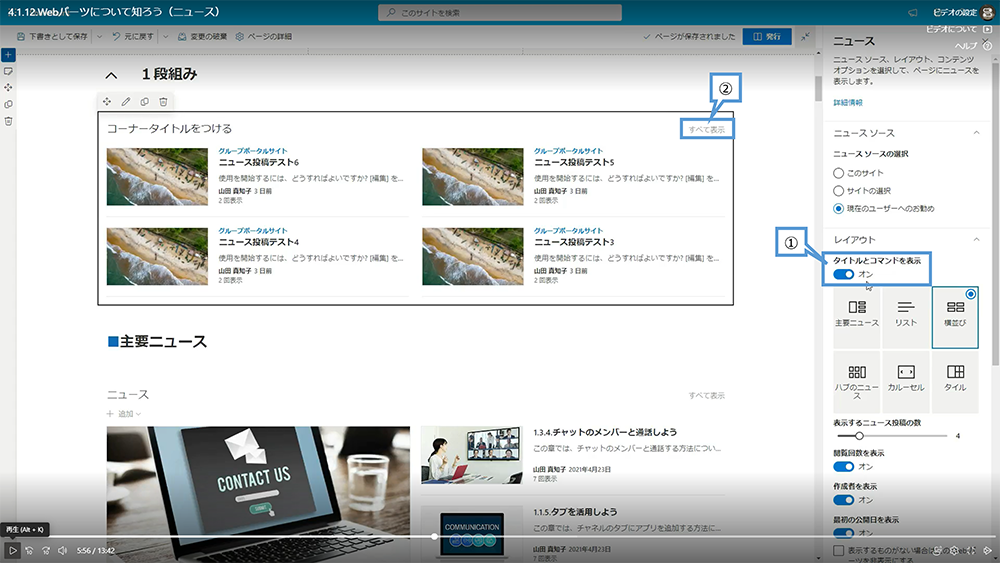1000x563 pixels.
Task: Click 変更の破棄 in the command bar
Action: point(201,37)
